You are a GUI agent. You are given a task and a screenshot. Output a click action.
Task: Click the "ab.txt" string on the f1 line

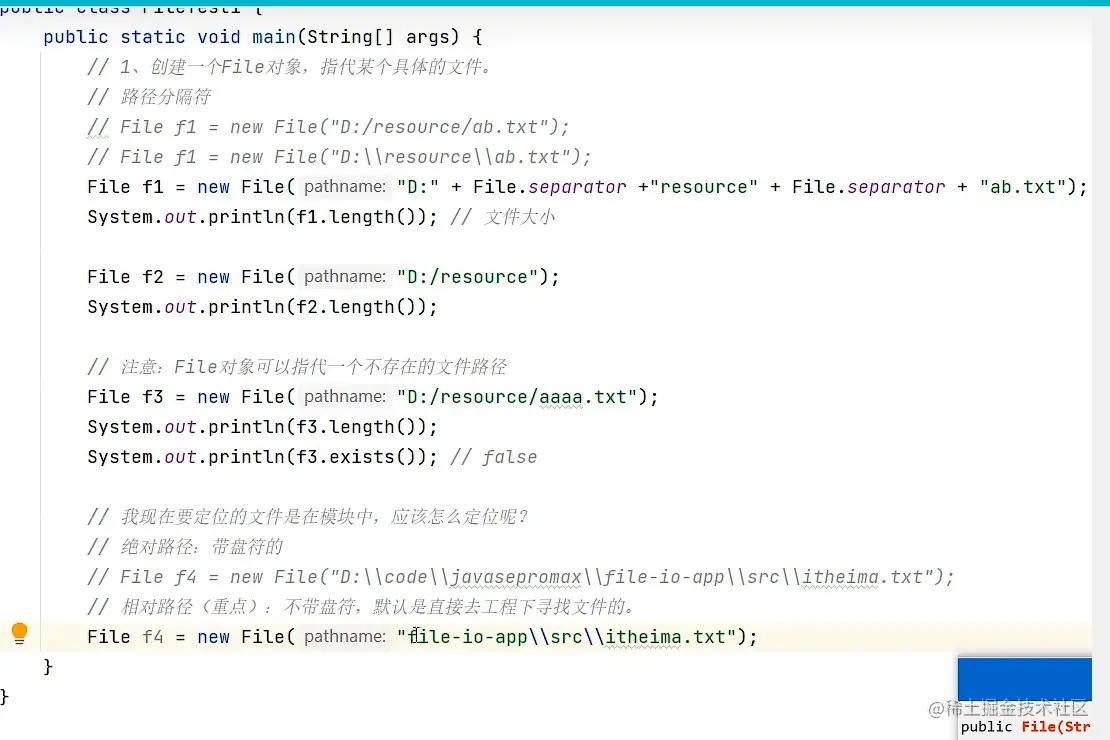pos(1023,187)
